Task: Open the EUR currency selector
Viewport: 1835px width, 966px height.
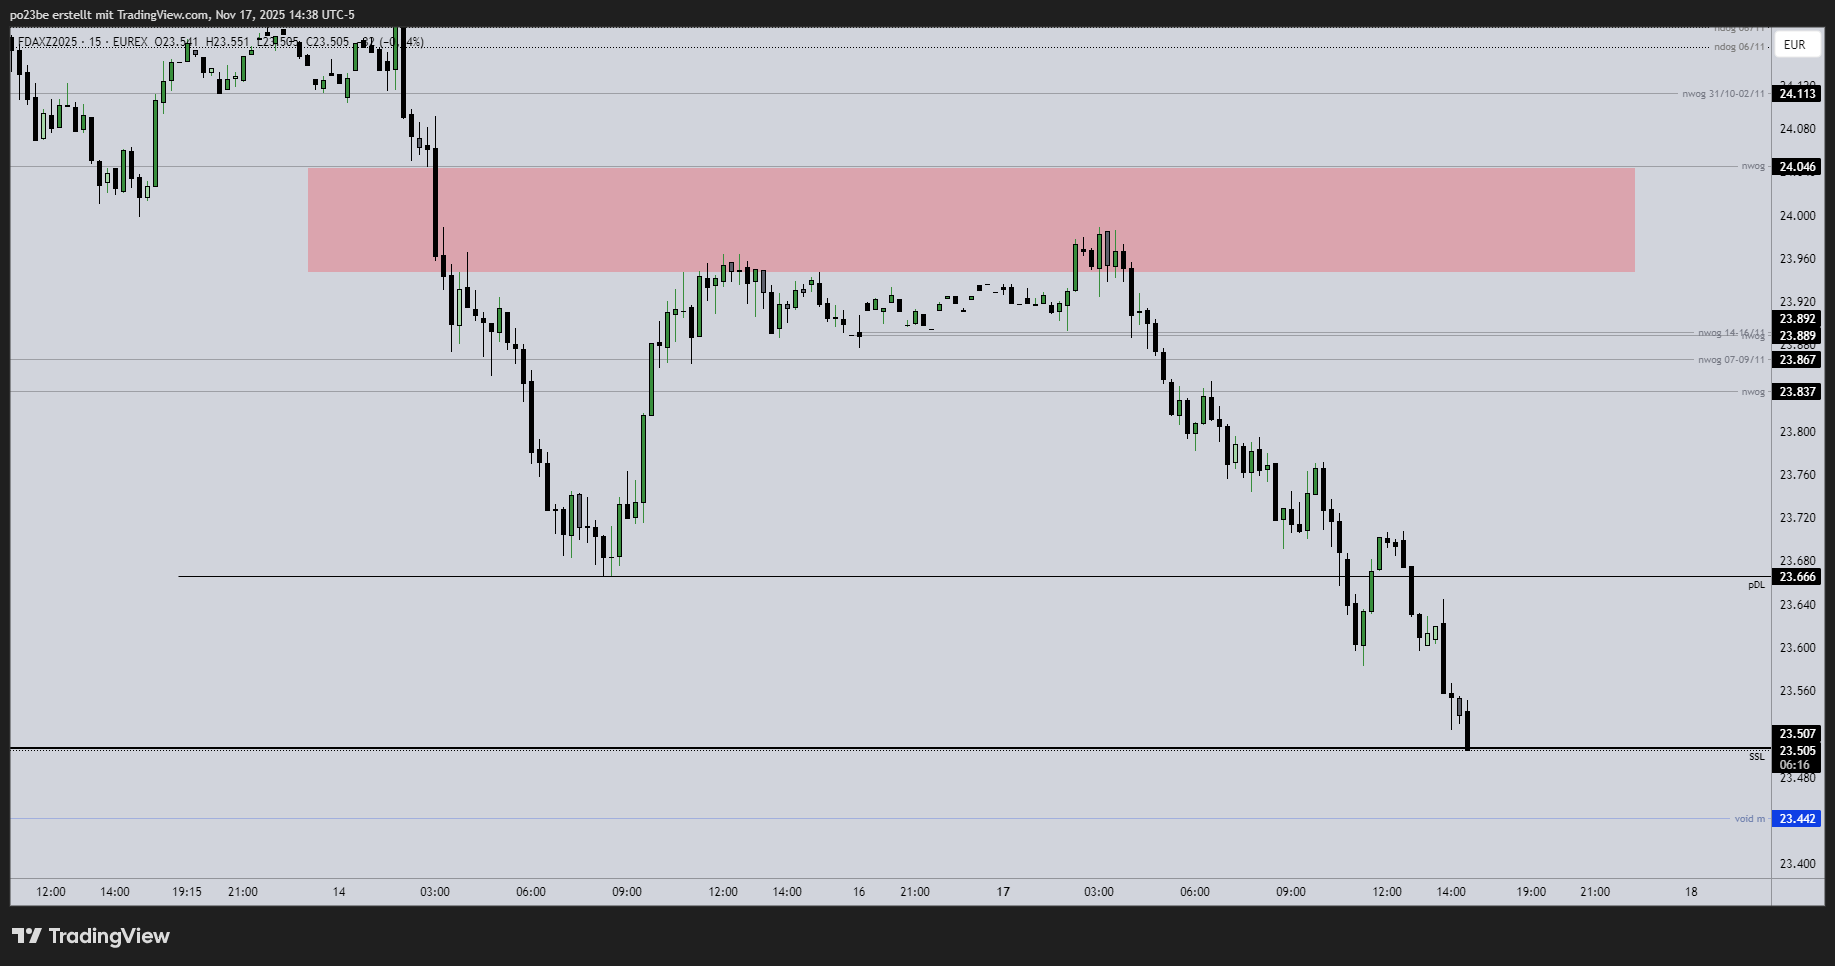Action: point(1794,45)
